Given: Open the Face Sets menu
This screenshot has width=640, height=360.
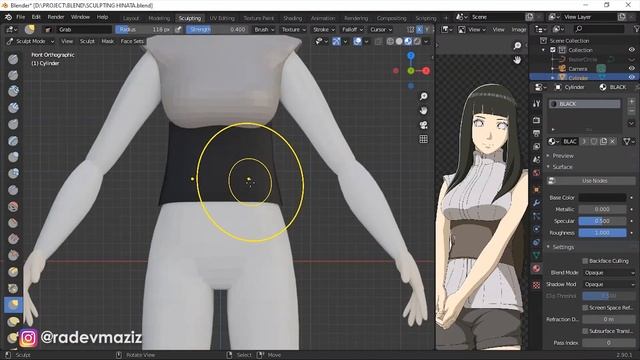Looking at the screenshot, I should coord(132,41).
